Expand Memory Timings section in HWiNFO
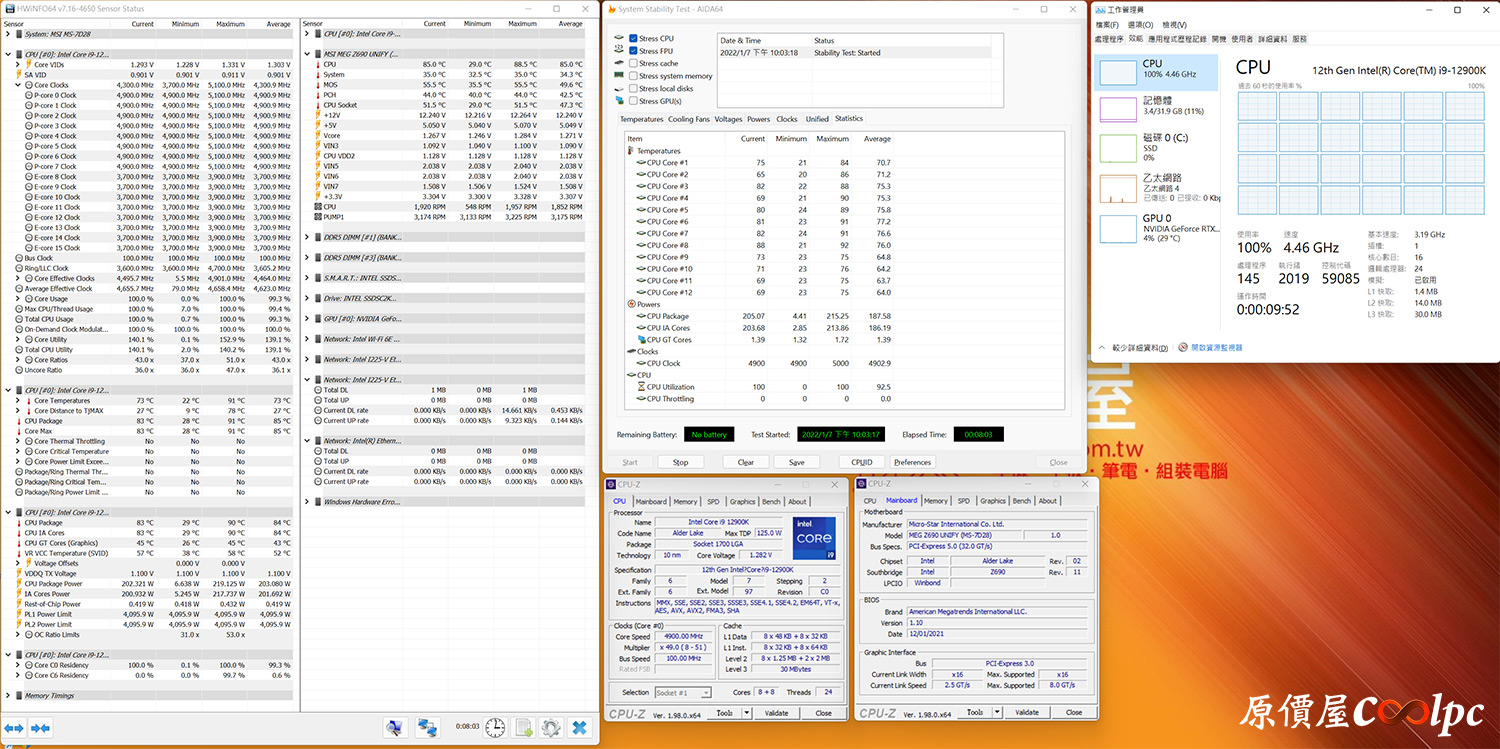Screen dimensions: 1500x749 [x=8, y=696]
